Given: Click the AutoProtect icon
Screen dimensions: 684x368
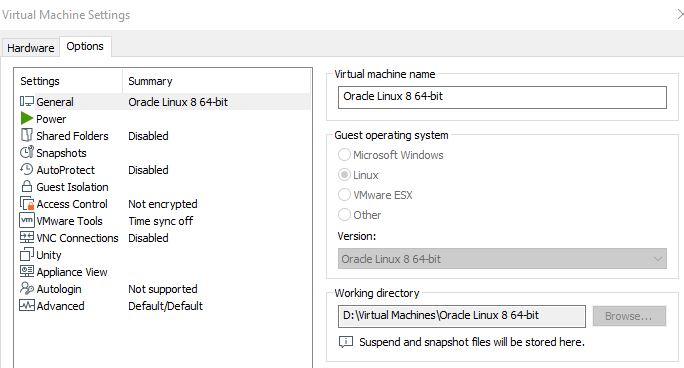Looking at the screenshot, I should [x=27, y=169].
